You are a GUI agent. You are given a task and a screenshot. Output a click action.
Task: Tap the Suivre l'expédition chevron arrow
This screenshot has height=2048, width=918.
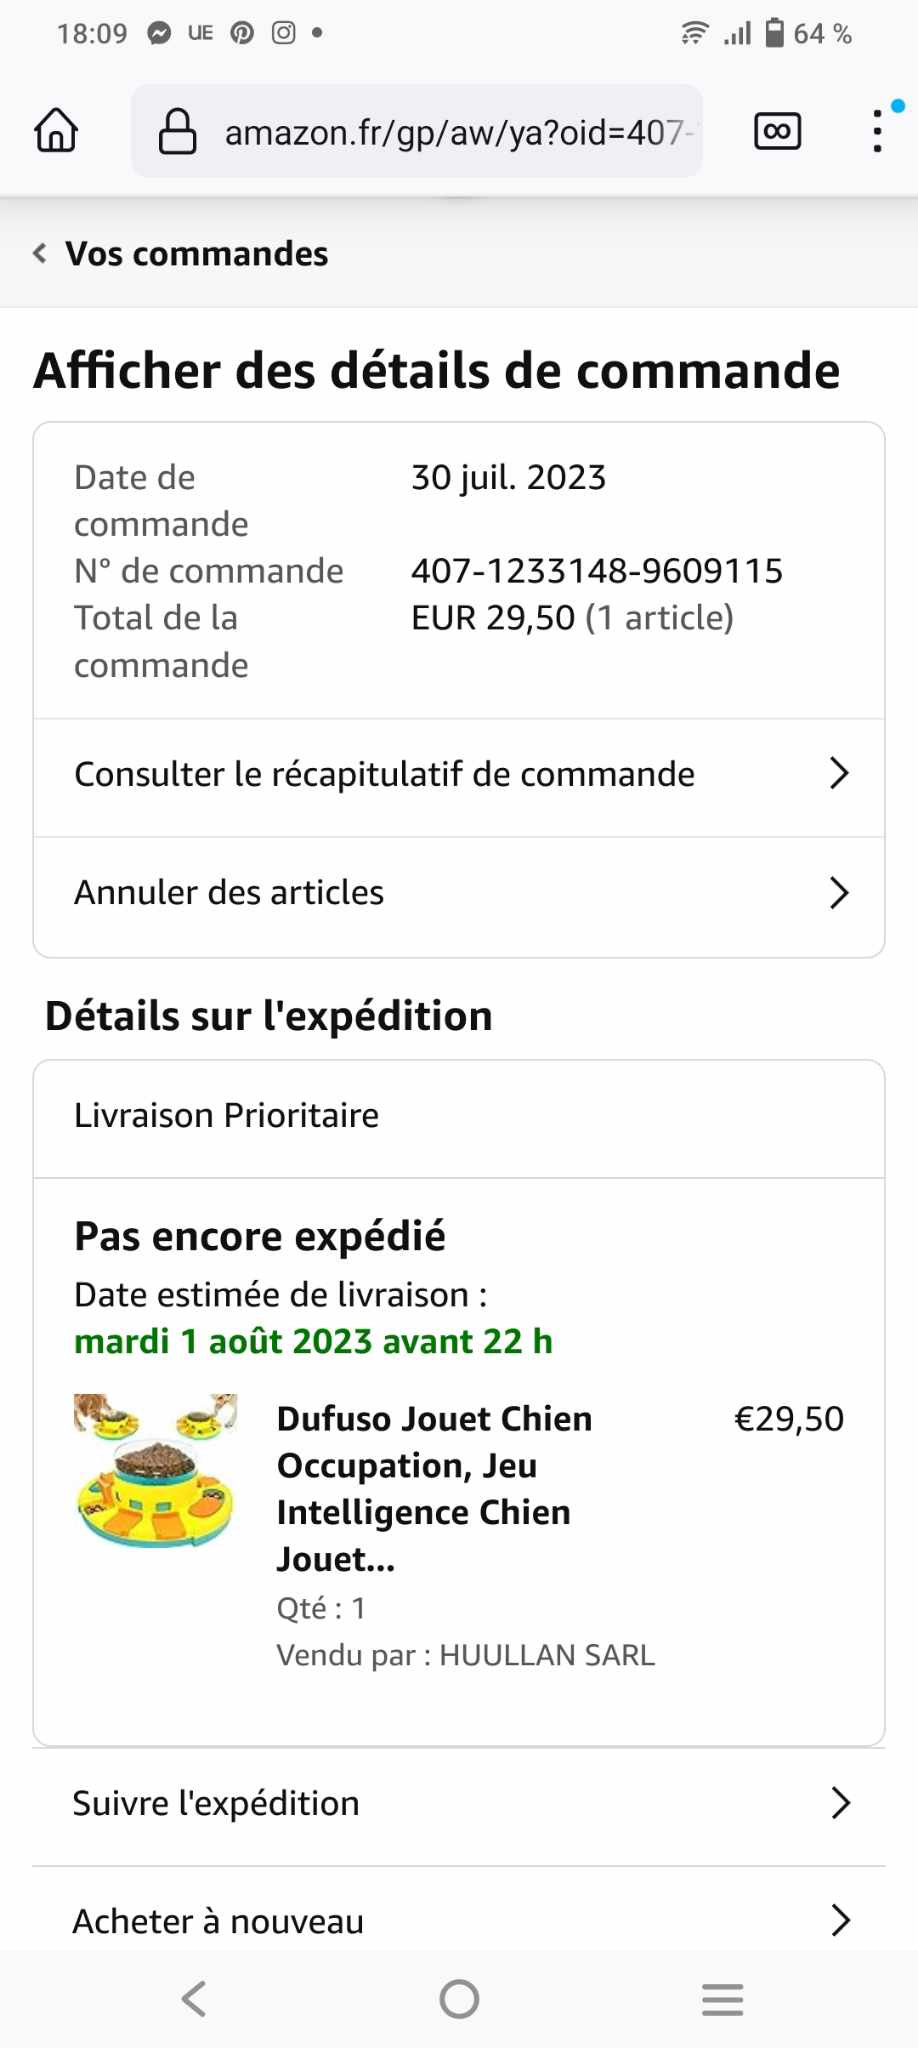(840, 1803)
